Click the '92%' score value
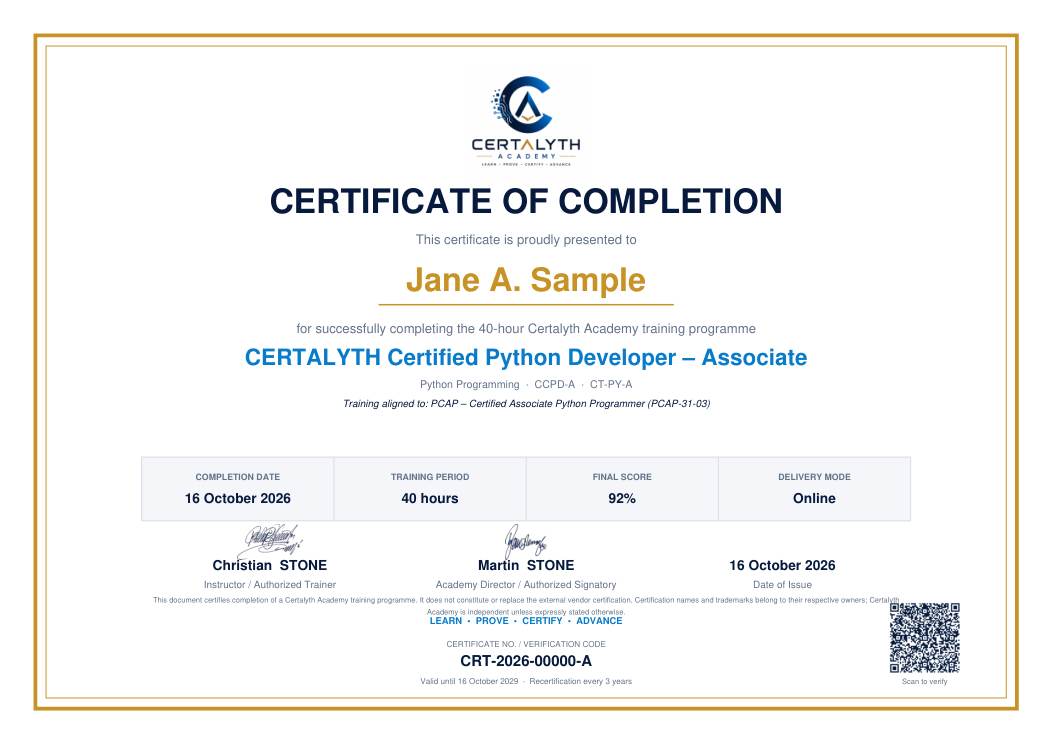 622,498
